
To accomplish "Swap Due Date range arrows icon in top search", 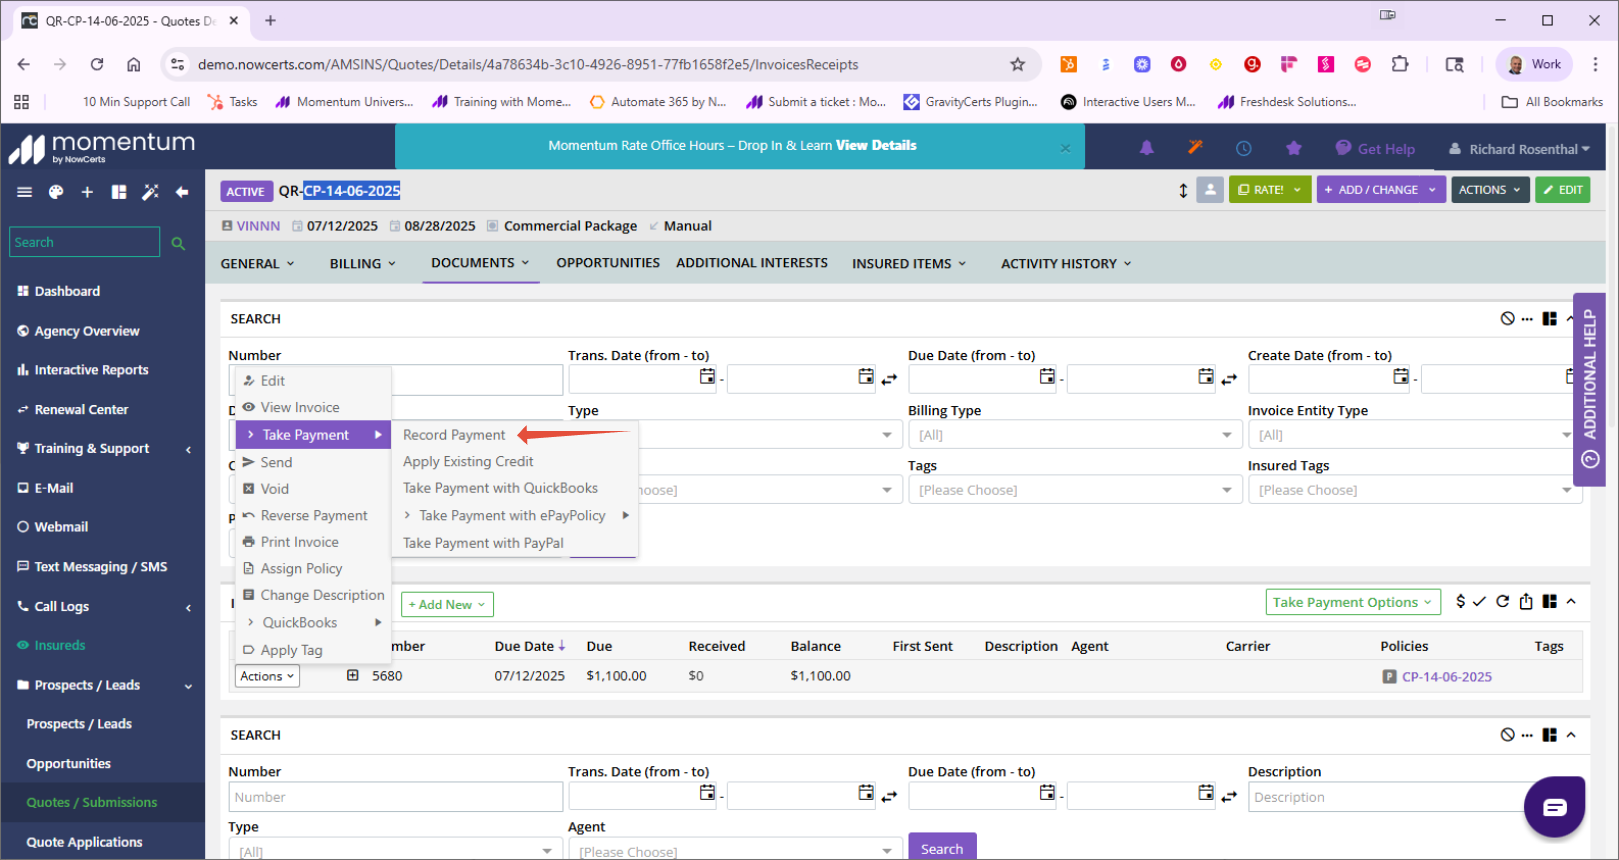I will (1229, 379).
